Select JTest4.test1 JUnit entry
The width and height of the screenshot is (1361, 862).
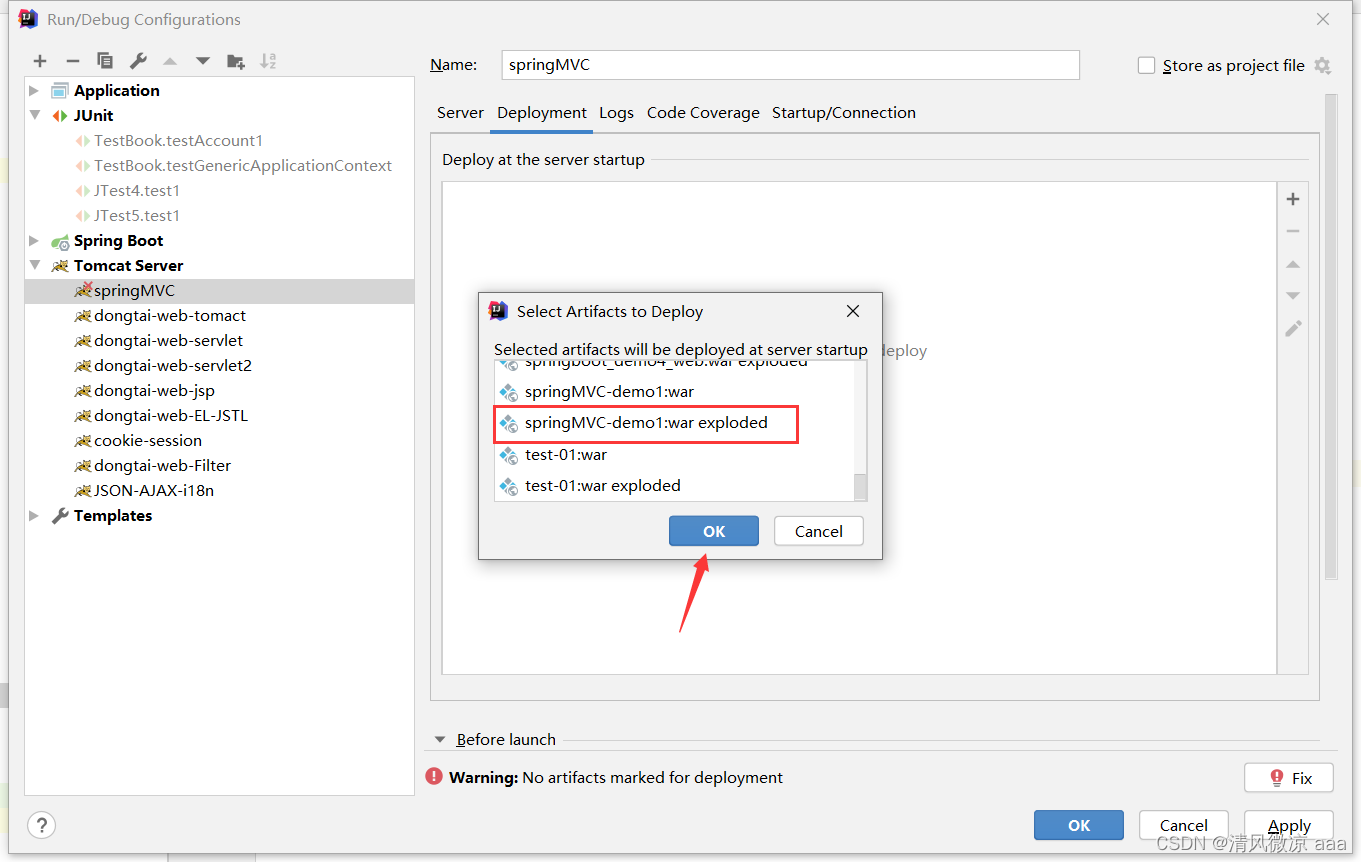pos(220,190)
